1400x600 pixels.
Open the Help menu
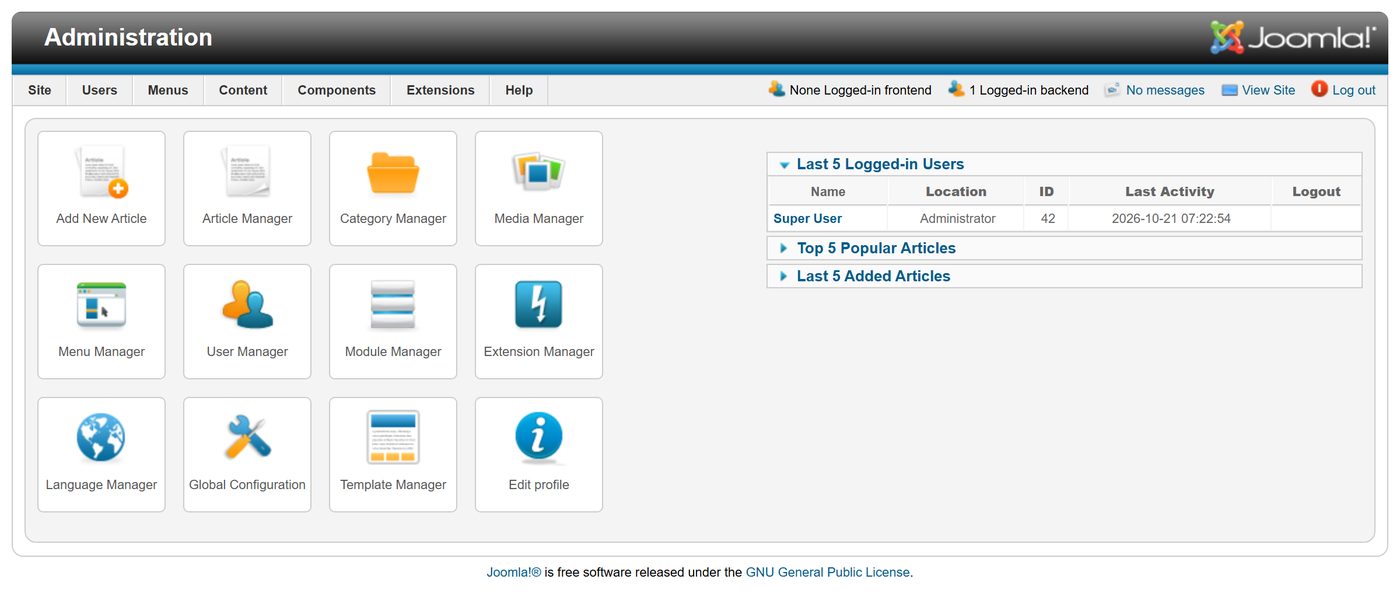tap(519, 90)
